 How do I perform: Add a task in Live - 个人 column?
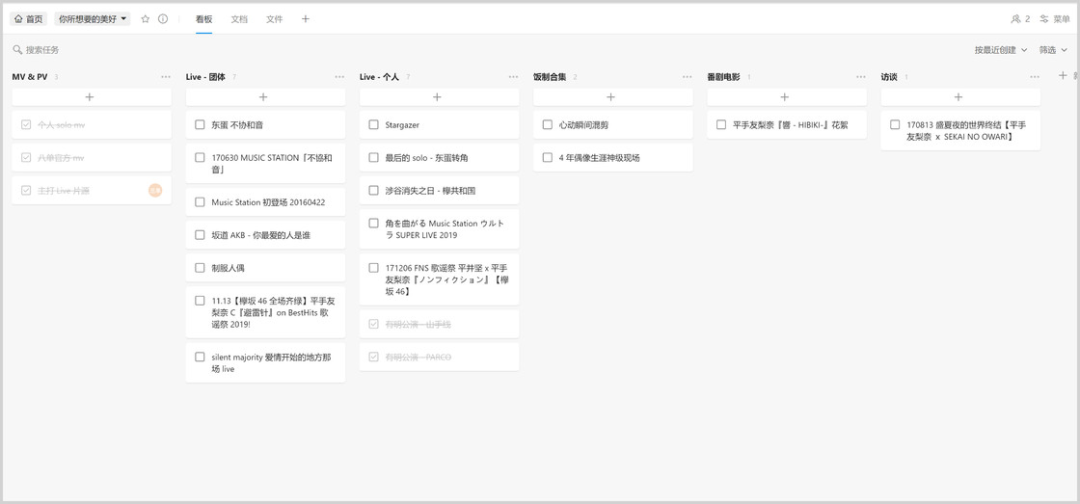[x=439, y=97]
